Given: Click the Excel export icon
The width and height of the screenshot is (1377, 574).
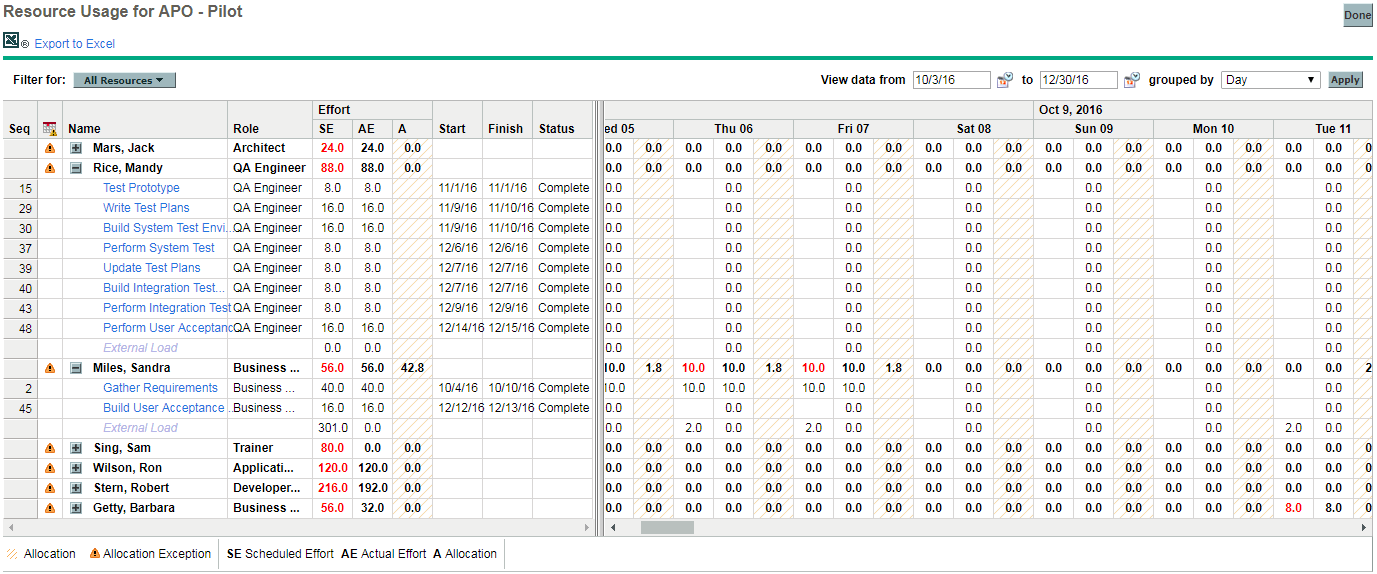Looking at the screenshot, I should click(12, 41).
